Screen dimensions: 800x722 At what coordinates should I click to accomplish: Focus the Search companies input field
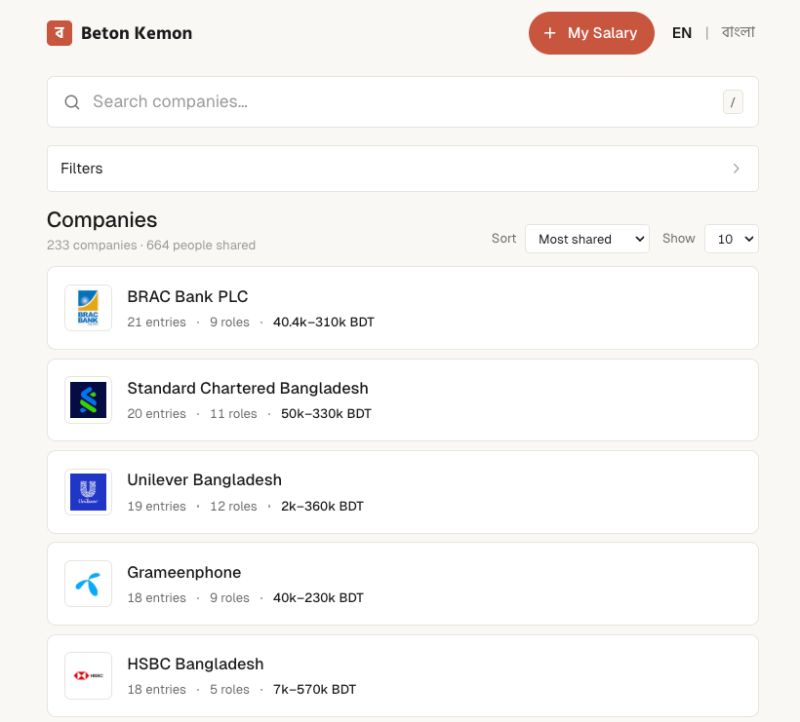403,102
